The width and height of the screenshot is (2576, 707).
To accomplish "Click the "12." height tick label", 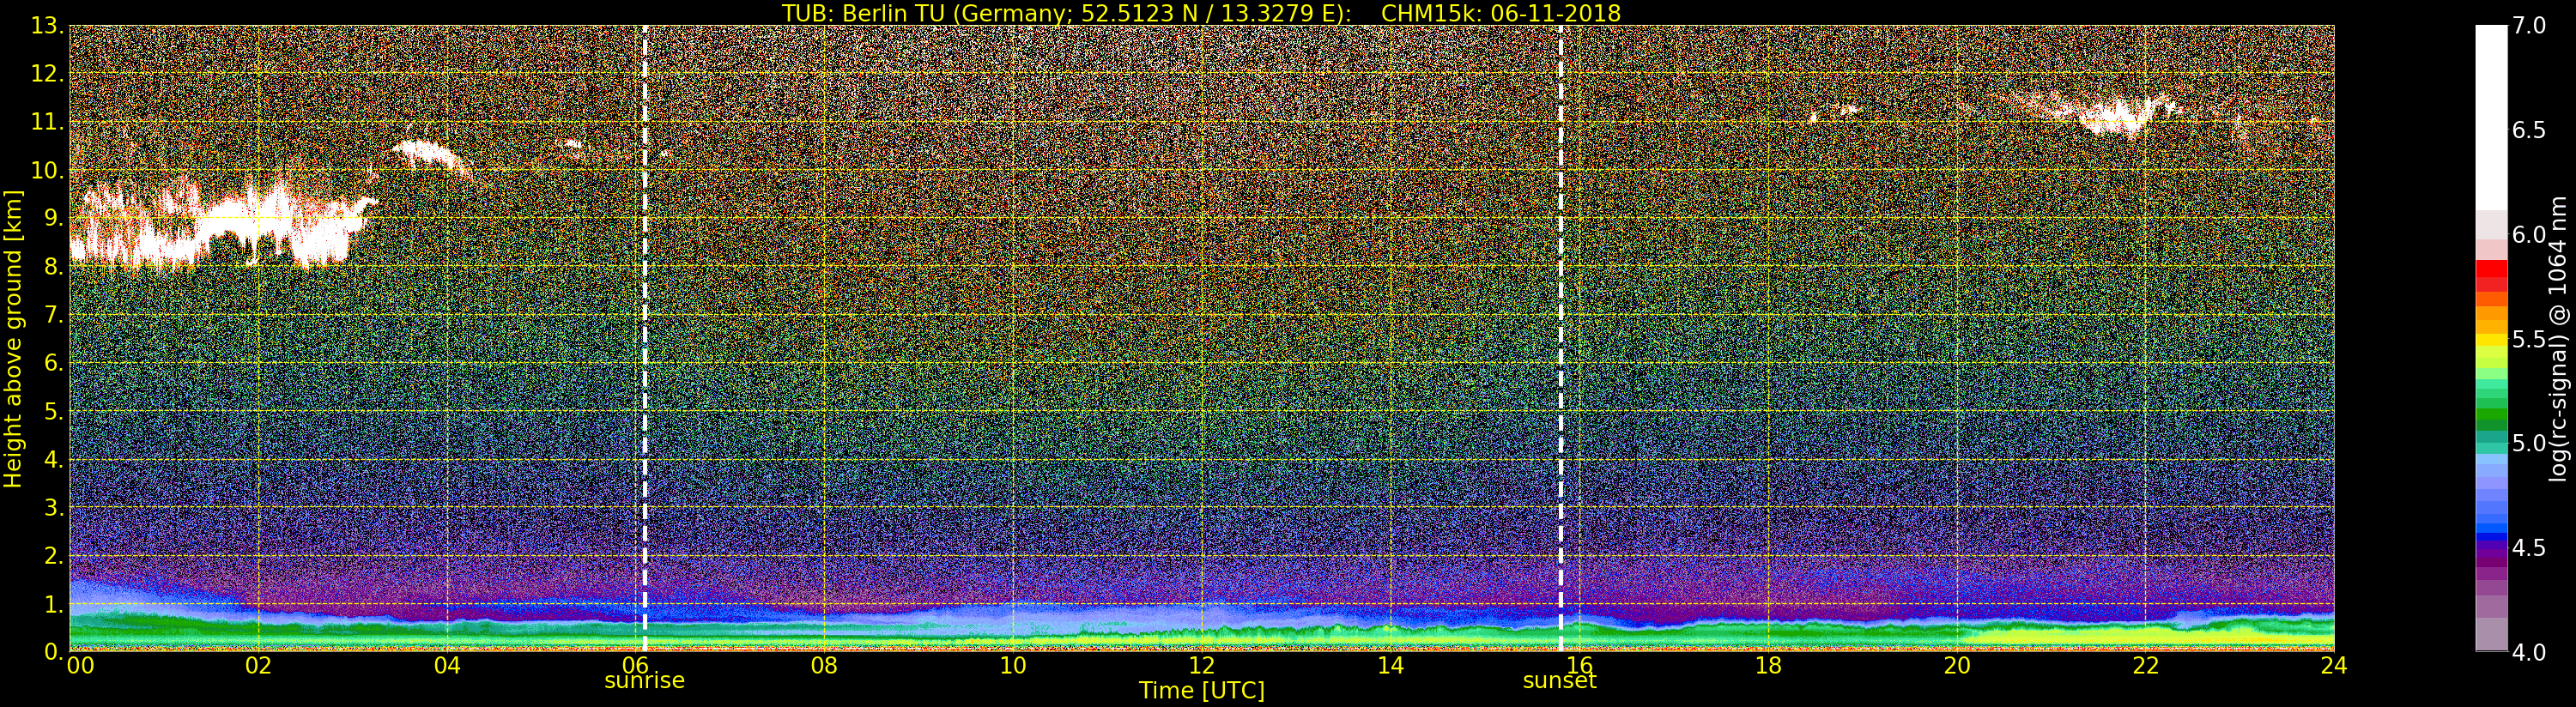I will click(47, 74).
